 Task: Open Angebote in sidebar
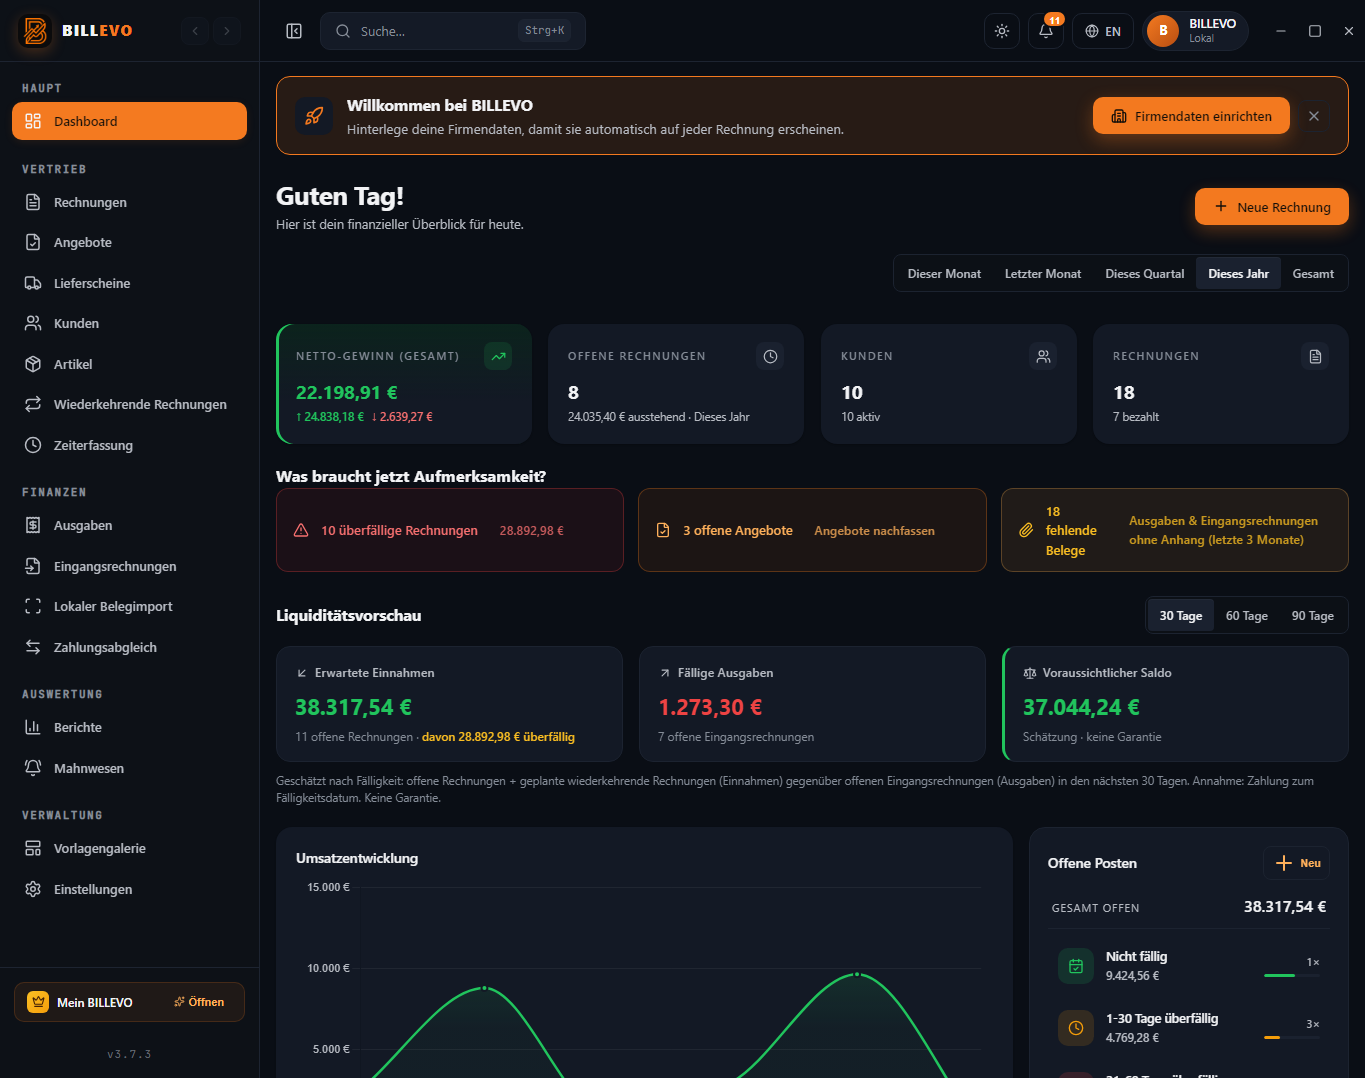tap(129, 242)
